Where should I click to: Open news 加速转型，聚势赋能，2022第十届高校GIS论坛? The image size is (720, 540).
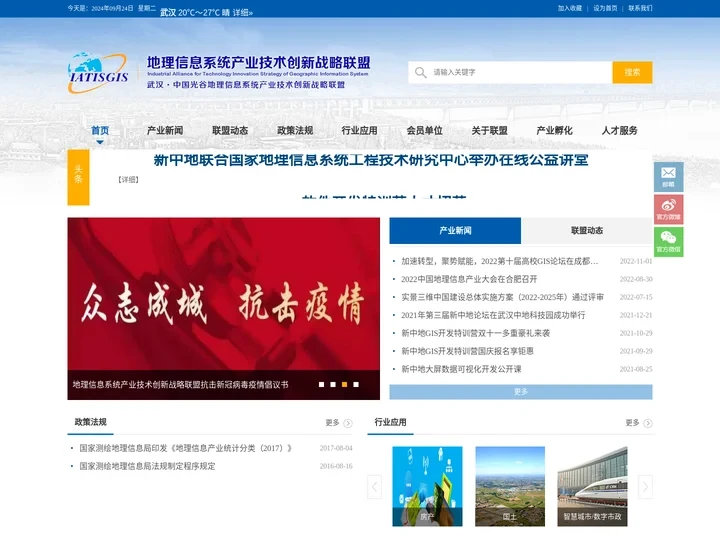(500, 261)
